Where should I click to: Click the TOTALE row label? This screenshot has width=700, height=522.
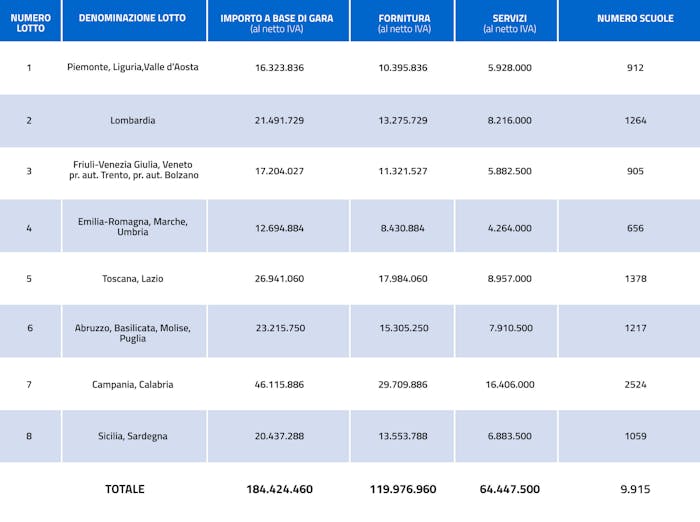pos(125,489)
